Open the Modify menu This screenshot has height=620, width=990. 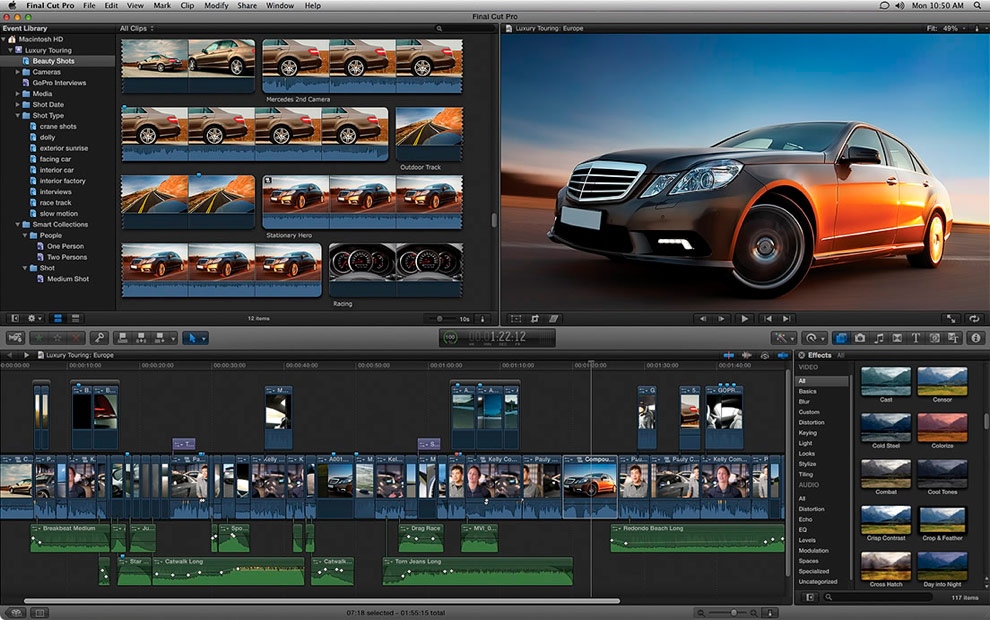[216, 5]
